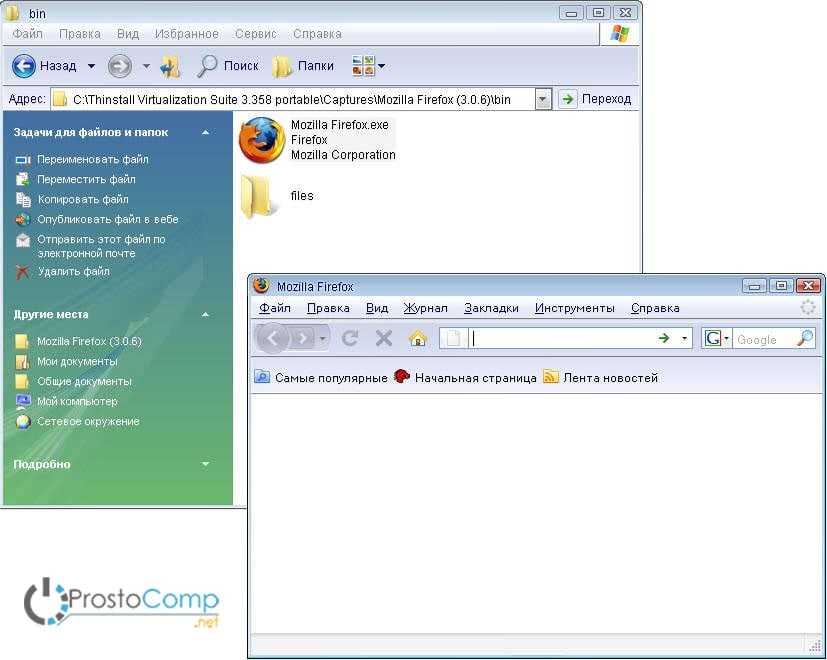Click the Папки folders toolbar button

point(304,66)
